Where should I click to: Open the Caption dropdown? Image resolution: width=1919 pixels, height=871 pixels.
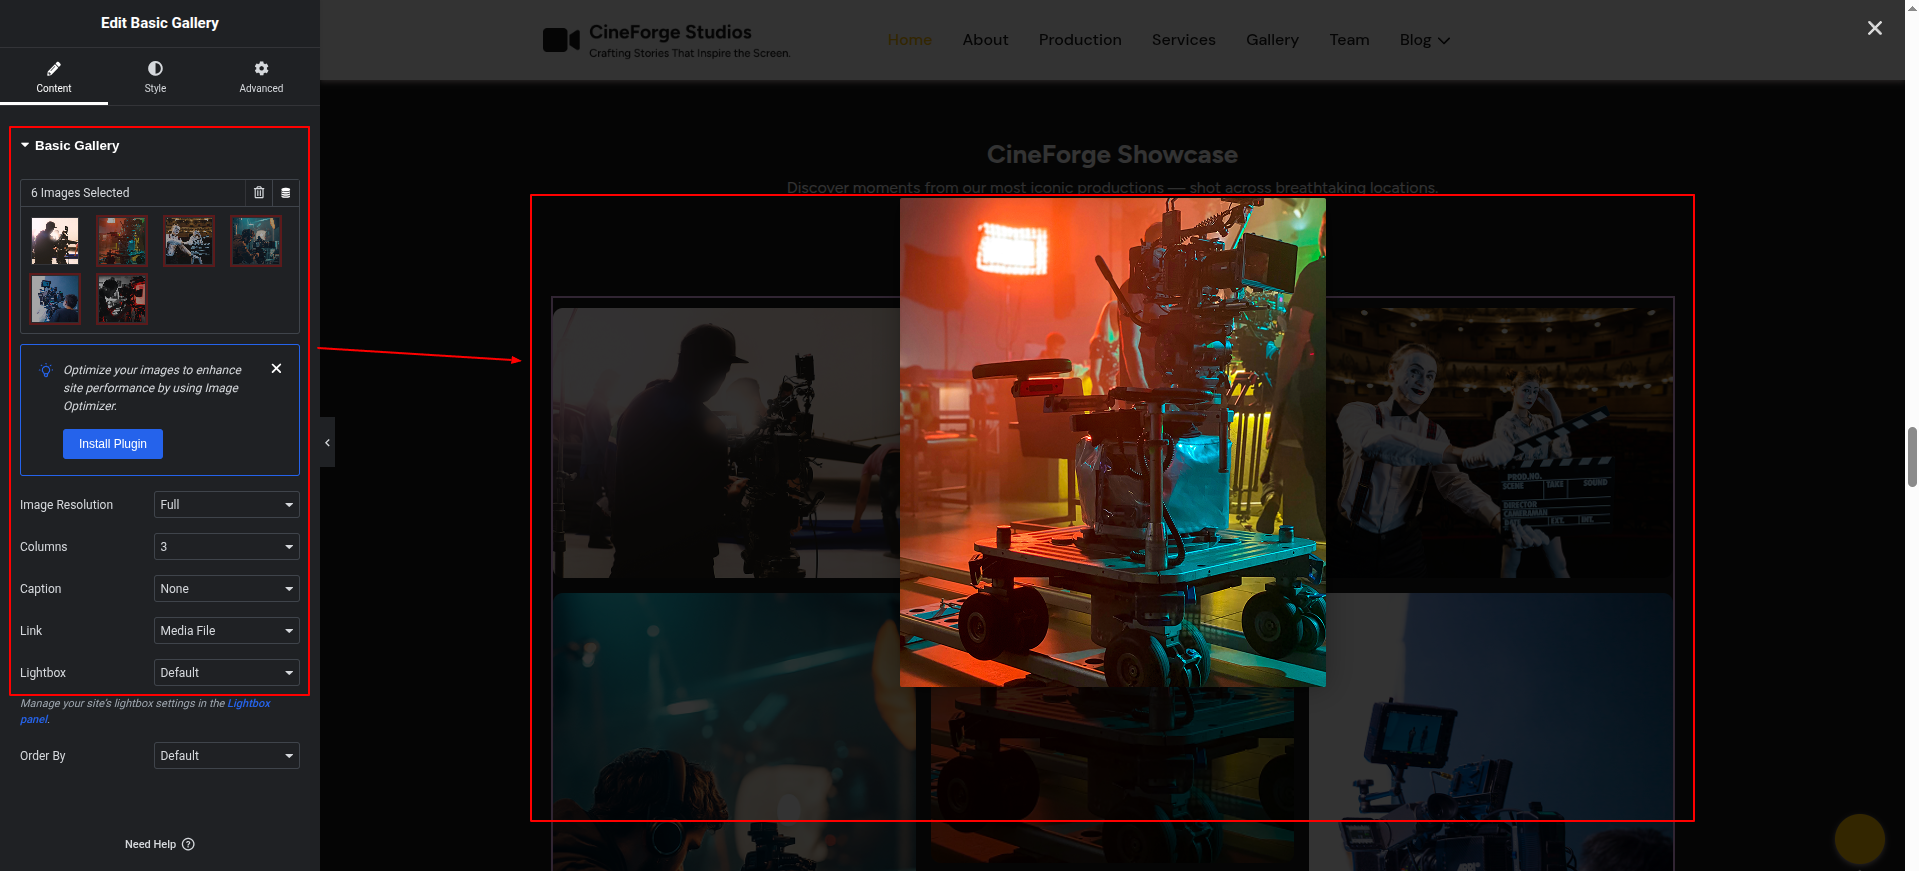click(226, 589)
